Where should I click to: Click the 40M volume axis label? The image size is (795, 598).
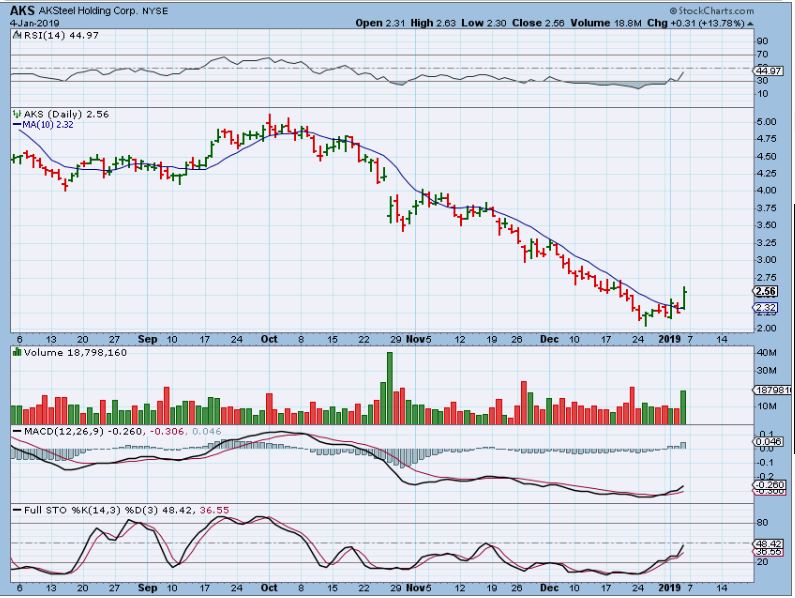click(766, 353)
